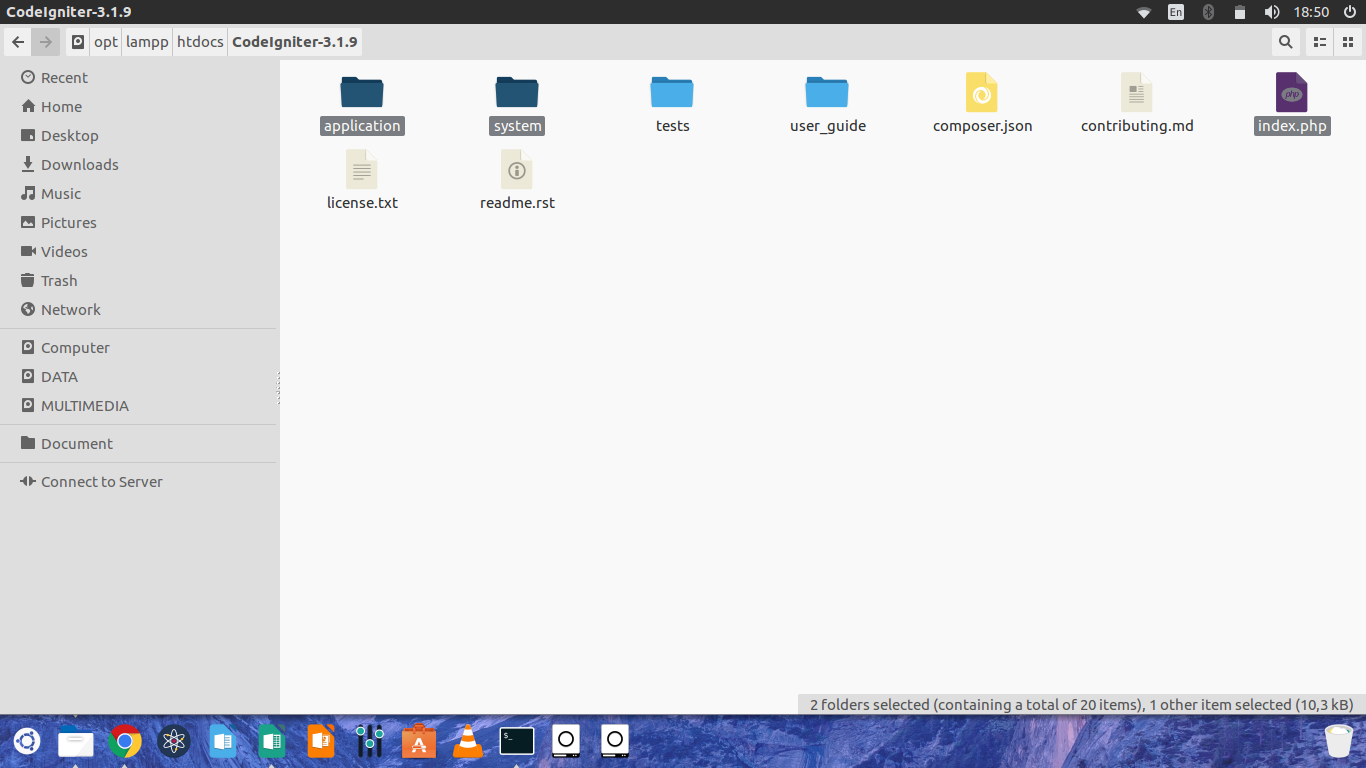1366x768 pixels.
Task: Open VLC media player from the dock
Action: point(467,741)
